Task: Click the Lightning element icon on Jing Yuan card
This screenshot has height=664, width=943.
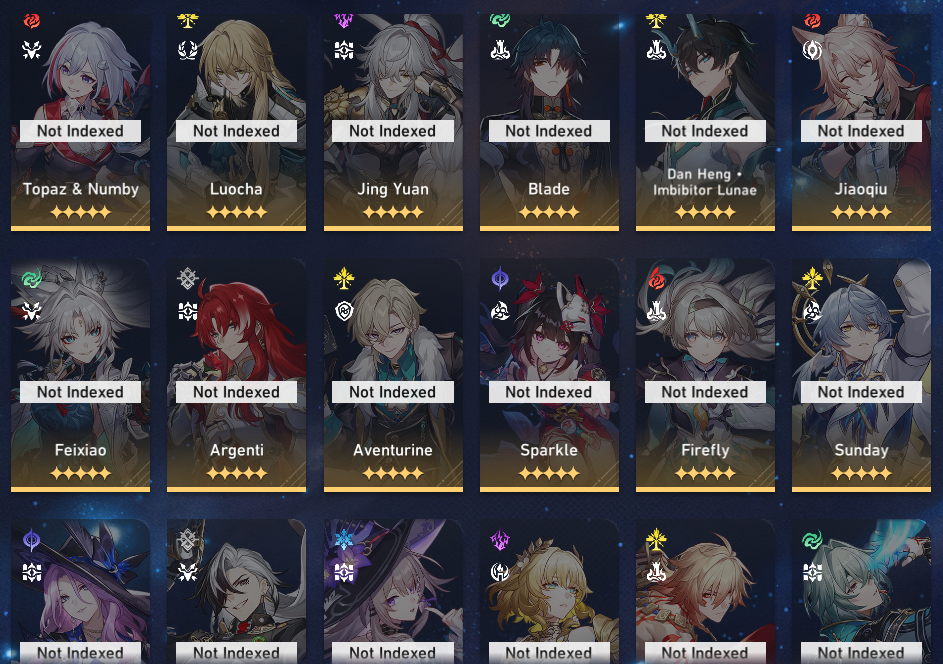Action: tap(343, 21)
